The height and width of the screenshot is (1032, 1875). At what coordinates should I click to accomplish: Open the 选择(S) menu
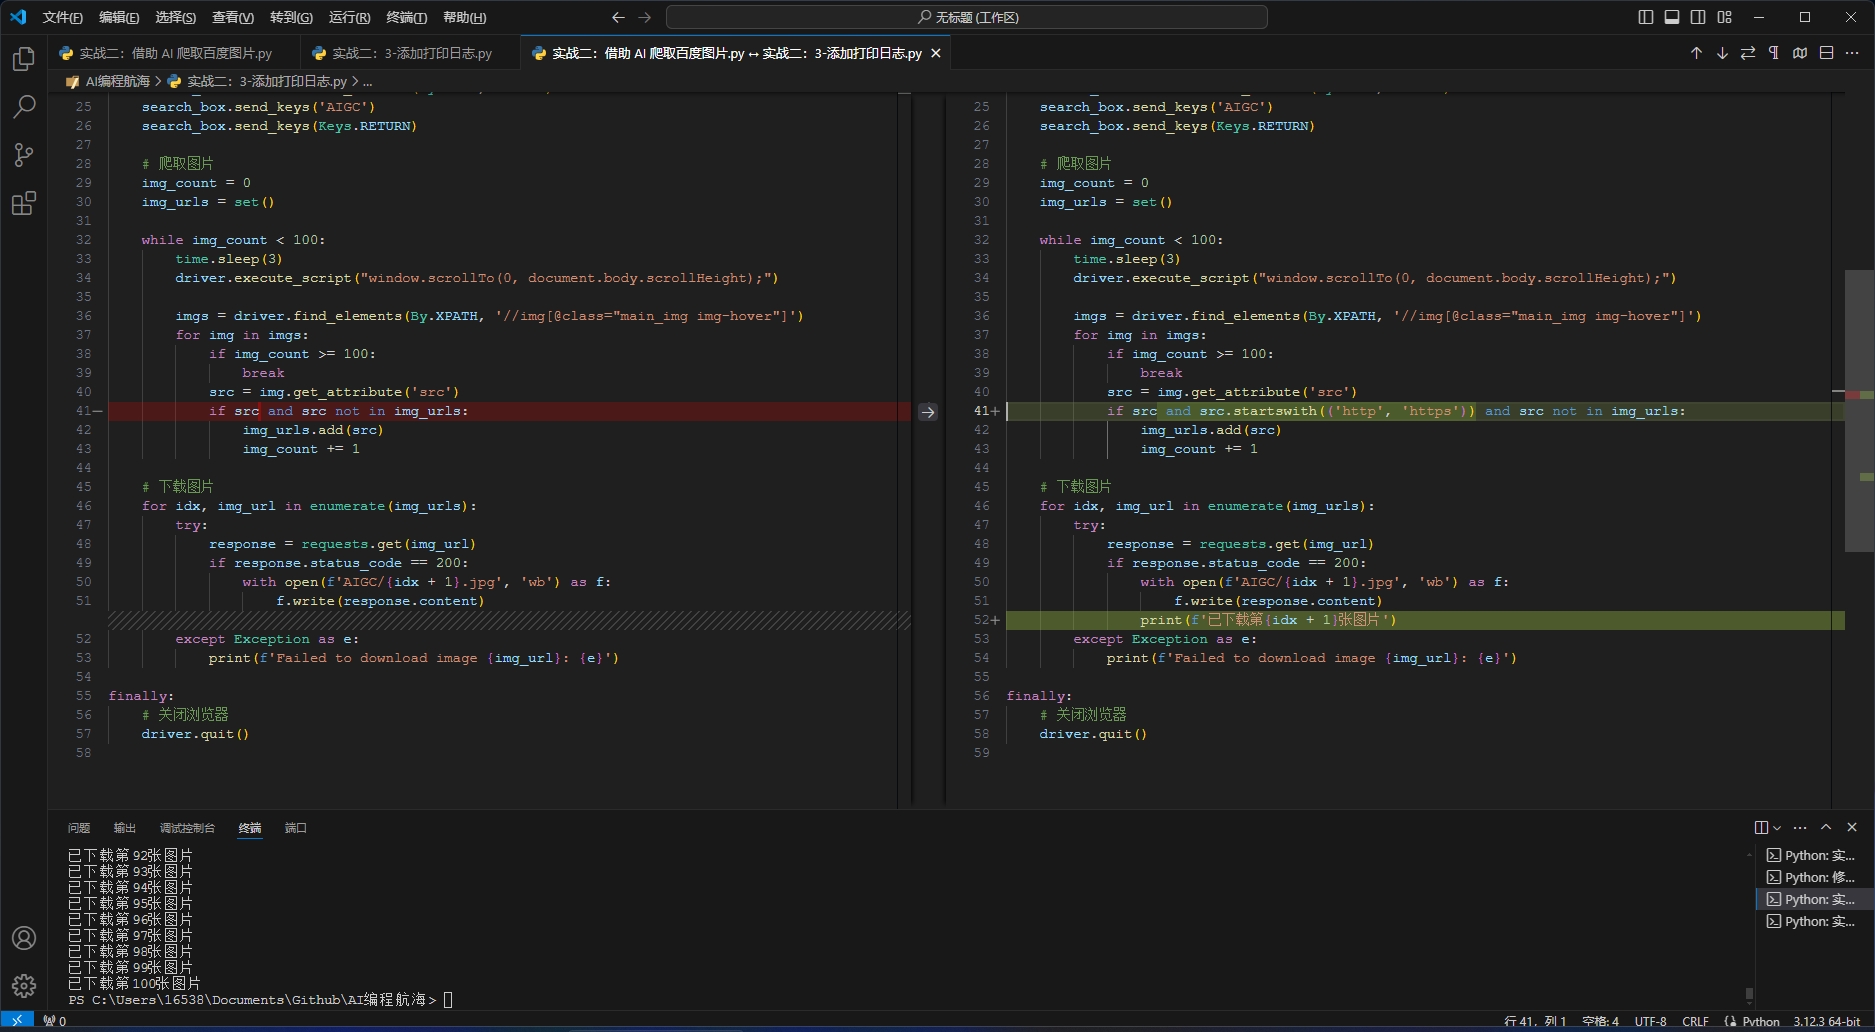click(x=176, y=17)
